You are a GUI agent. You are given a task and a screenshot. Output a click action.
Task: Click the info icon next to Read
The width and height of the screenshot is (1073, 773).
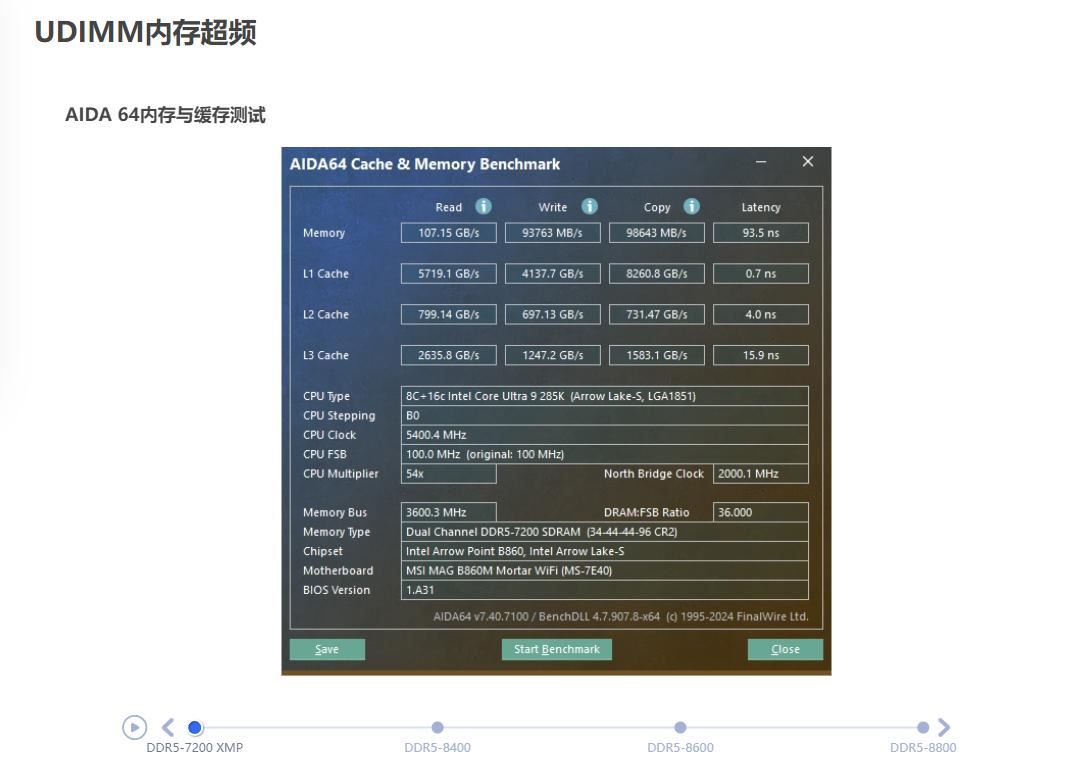pyautogui.click(x=483, y=206)
